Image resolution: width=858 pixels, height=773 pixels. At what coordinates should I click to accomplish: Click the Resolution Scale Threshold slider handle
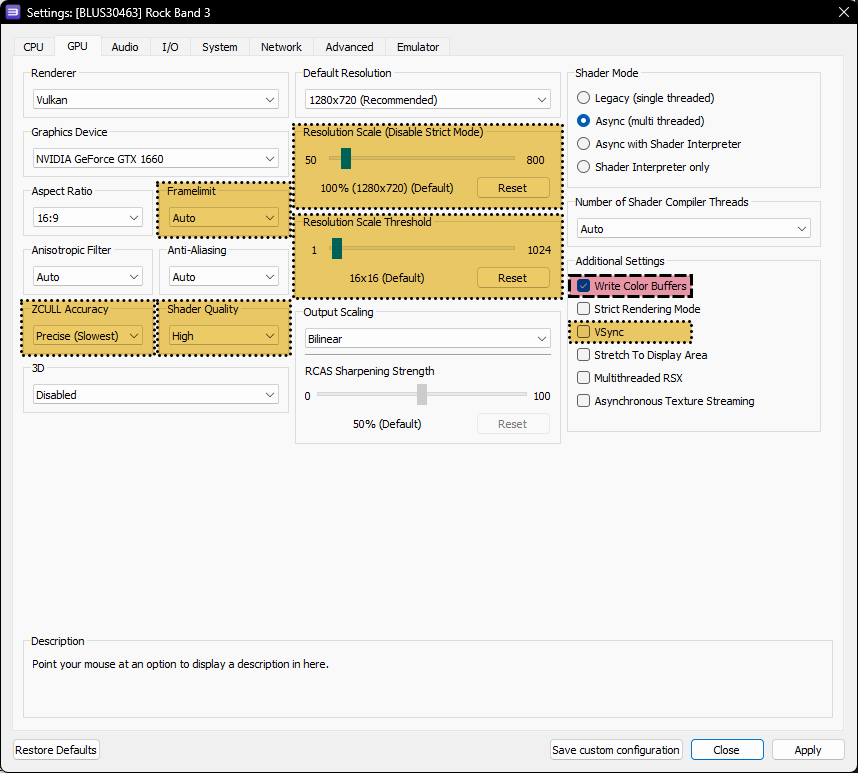point(337,248)
